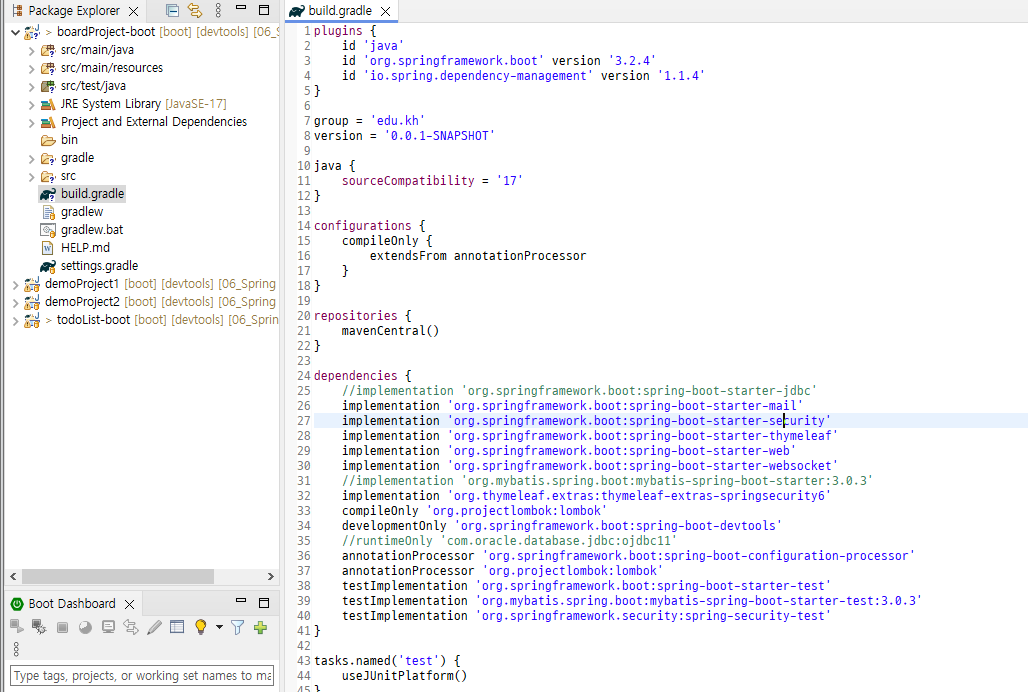Expand the demoProject1 project

point(15,284)
